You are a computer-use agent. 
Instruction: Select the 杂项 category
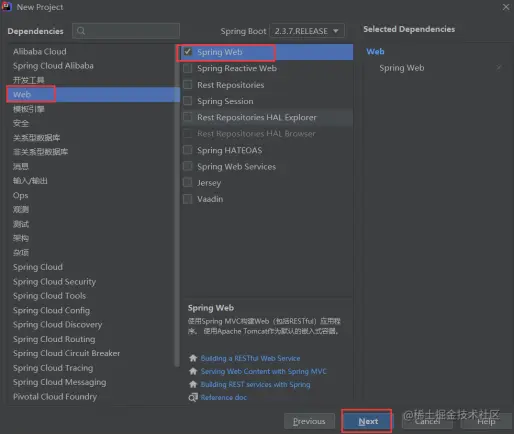[21, 252]
